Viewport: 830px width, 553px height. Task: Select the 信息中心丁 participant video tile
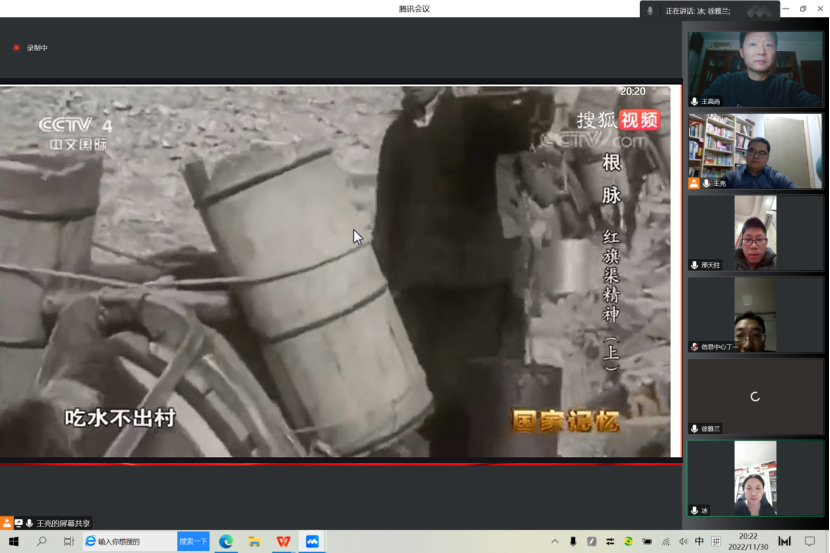(x=755, y=315)
